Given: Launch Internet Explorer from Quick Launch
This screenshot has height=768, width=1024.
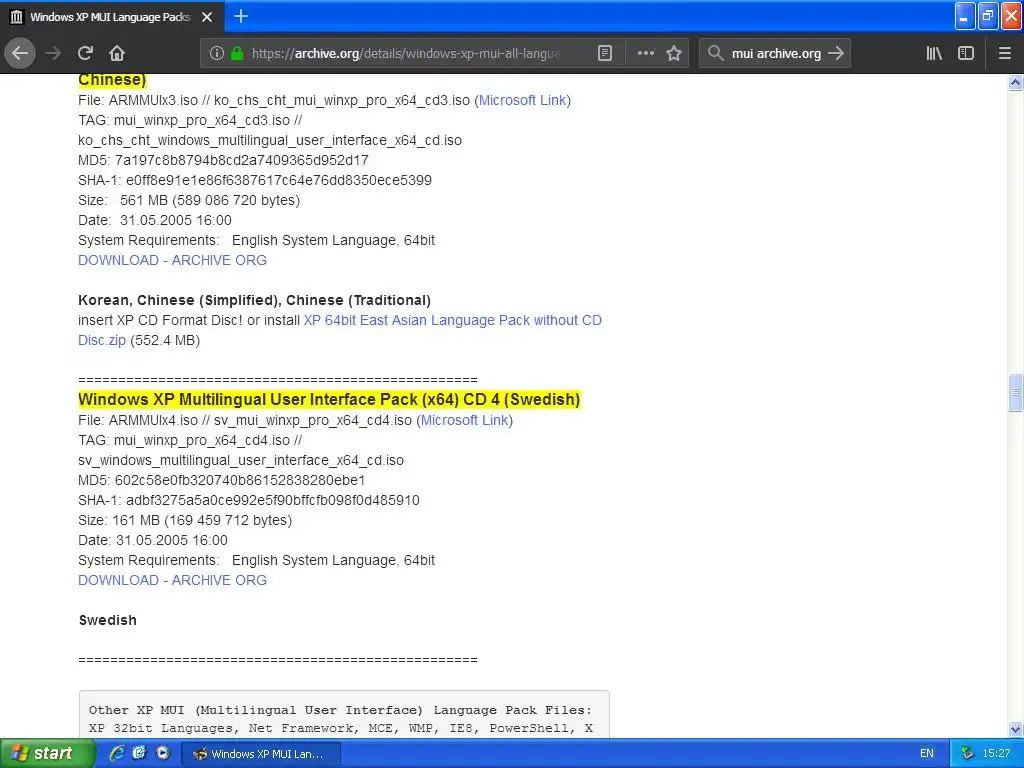Looking at the screenshot, I should point(117,754).
